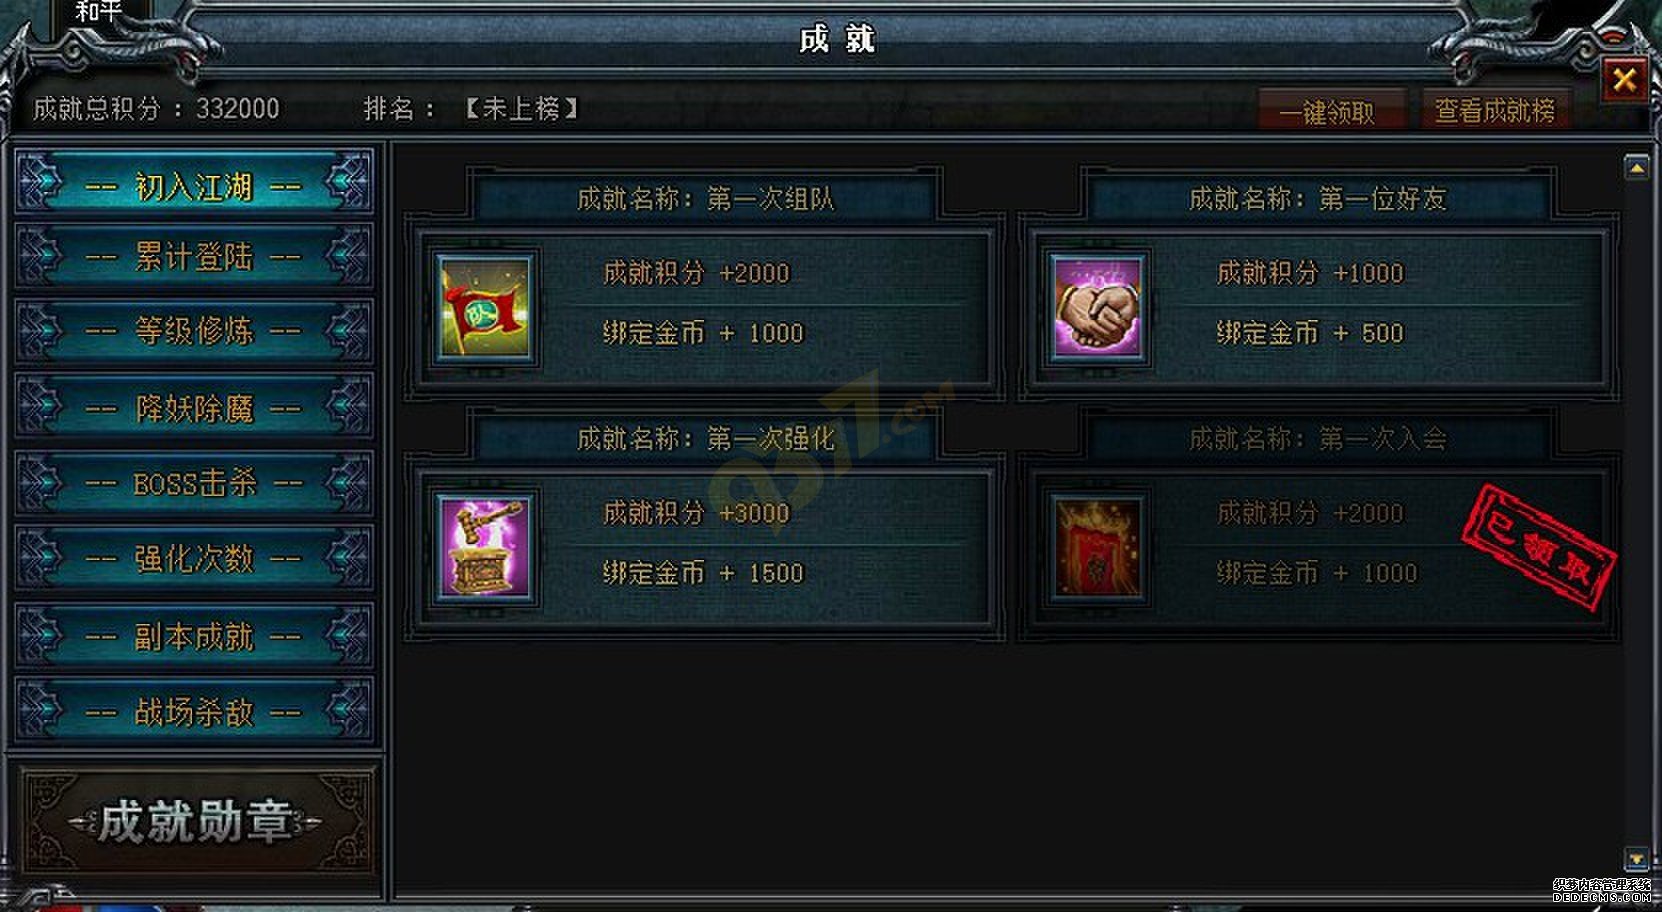The height and width of the screenshot is (912, 1662).
Task: Click the handshake first friend icon
Action: [1097, 309]
